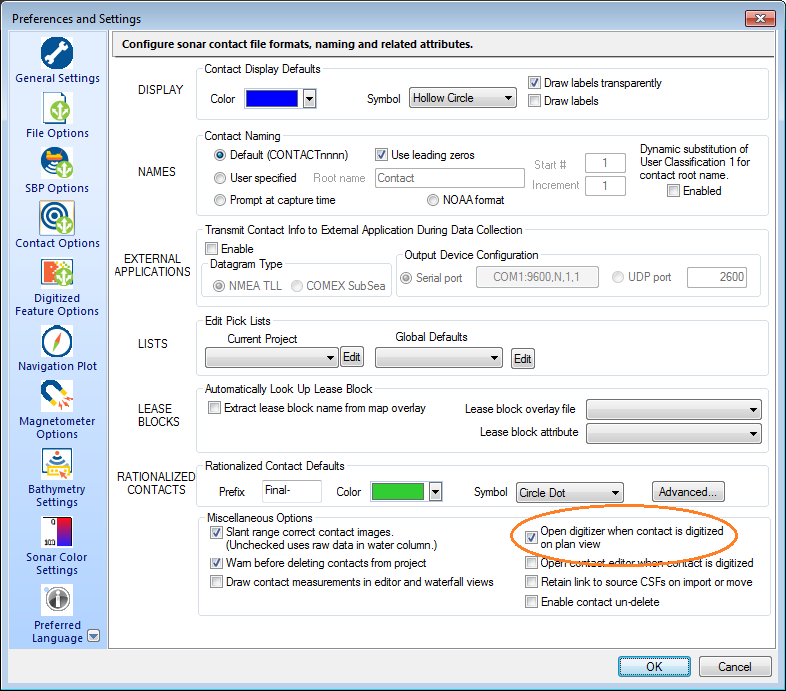The height and width of the screenshot is (691, 786).
Task: Select the File Options icon
Action: tap(57, 108)
